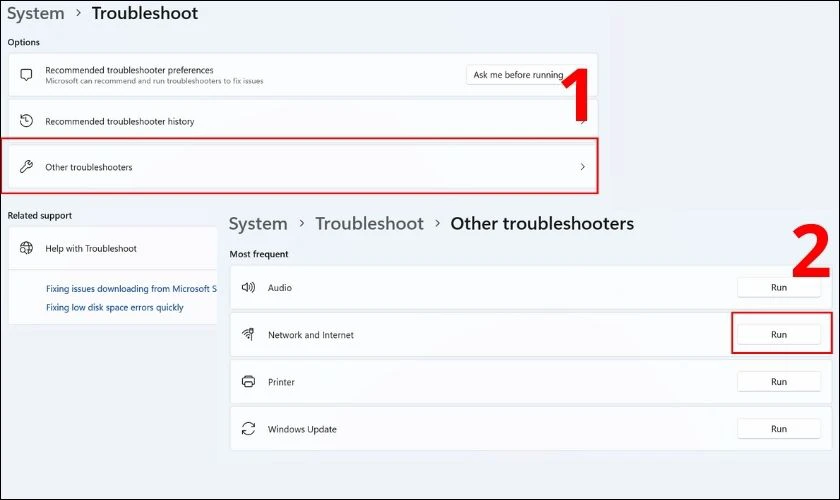840x500 pixels.
Task: Click the wrench icon for Other troubleshooters
Action: click(26, 167)
